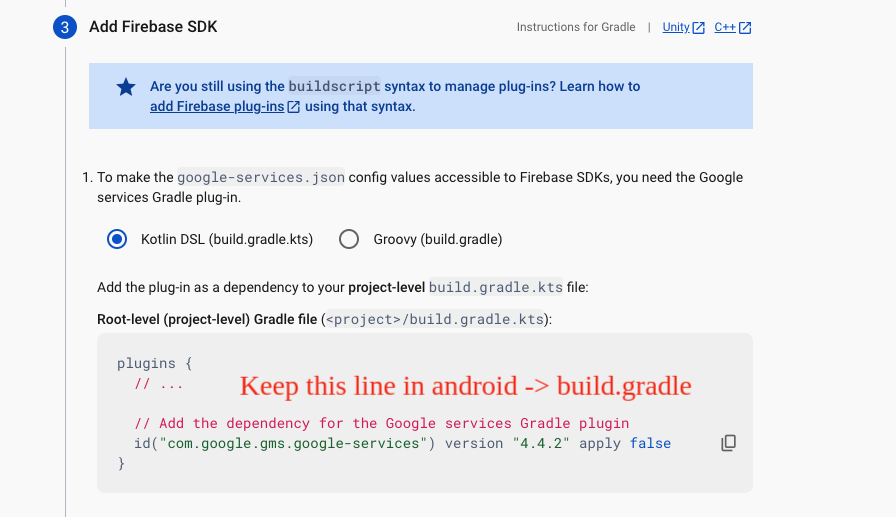The height and width of the screenshot is (517, 896).
Task: Click the Instructions for Gradle label
Action: (x=575, y=27)
